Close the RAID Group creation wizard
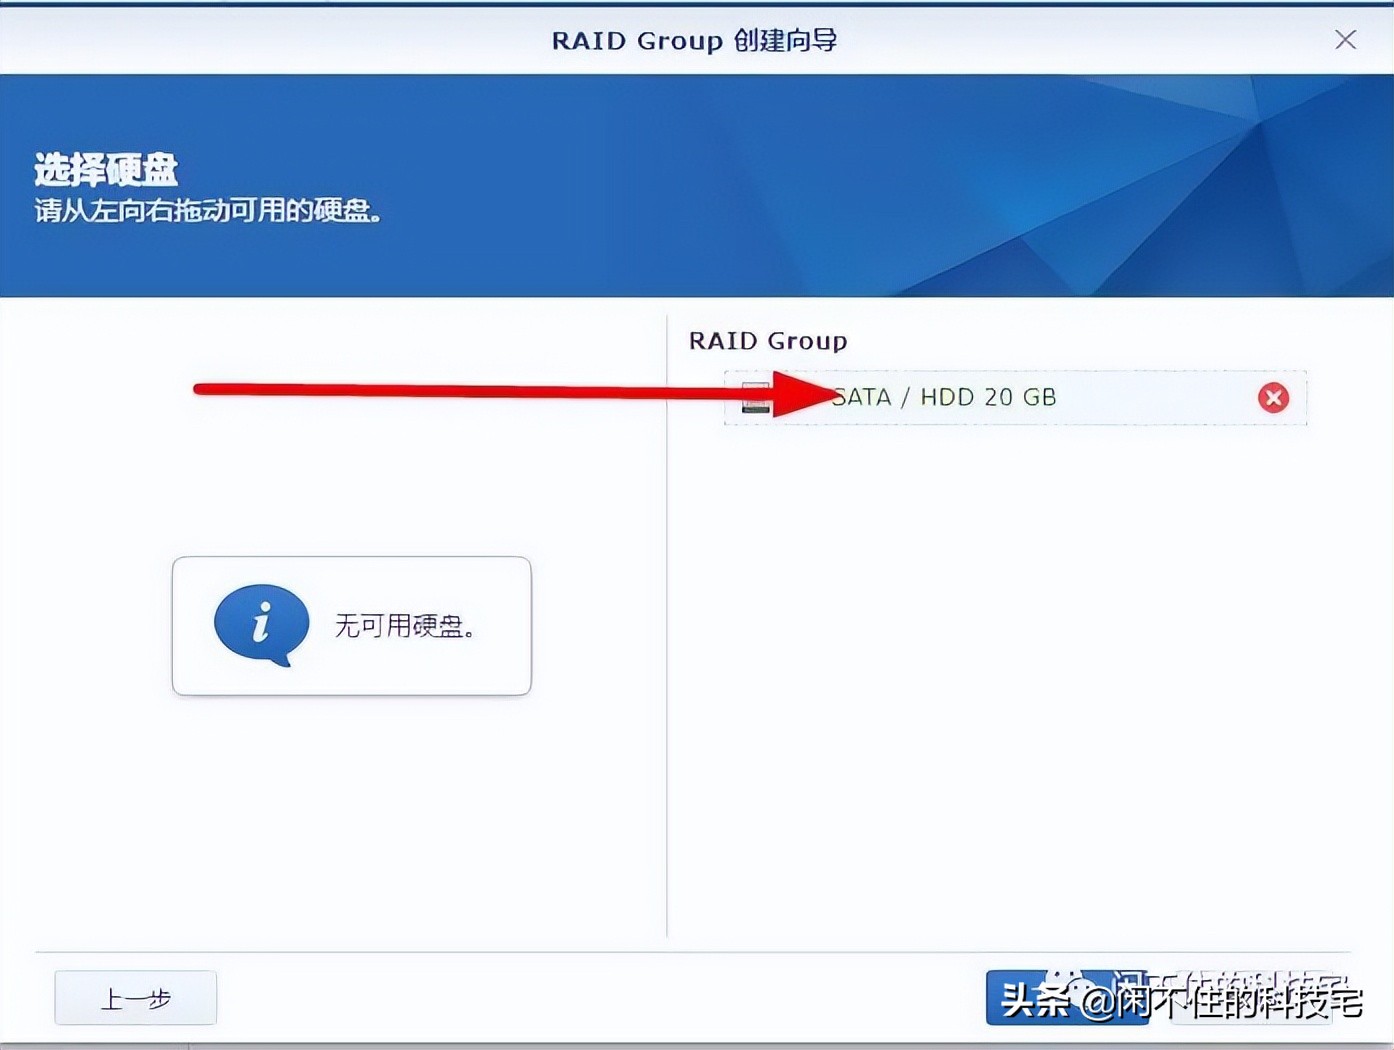1394x1050 pixels. tap(1345, 40)
